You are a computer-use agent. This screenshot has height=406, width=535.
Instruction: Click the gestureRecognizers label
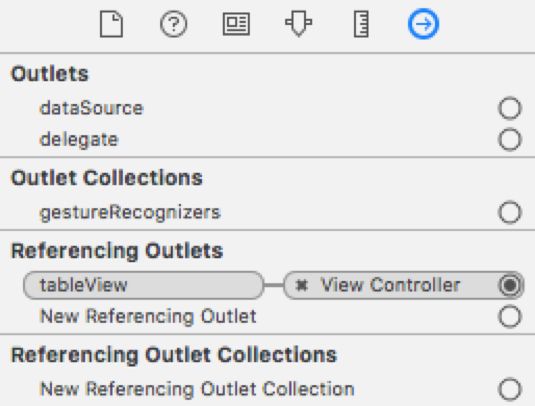[130, 213]
